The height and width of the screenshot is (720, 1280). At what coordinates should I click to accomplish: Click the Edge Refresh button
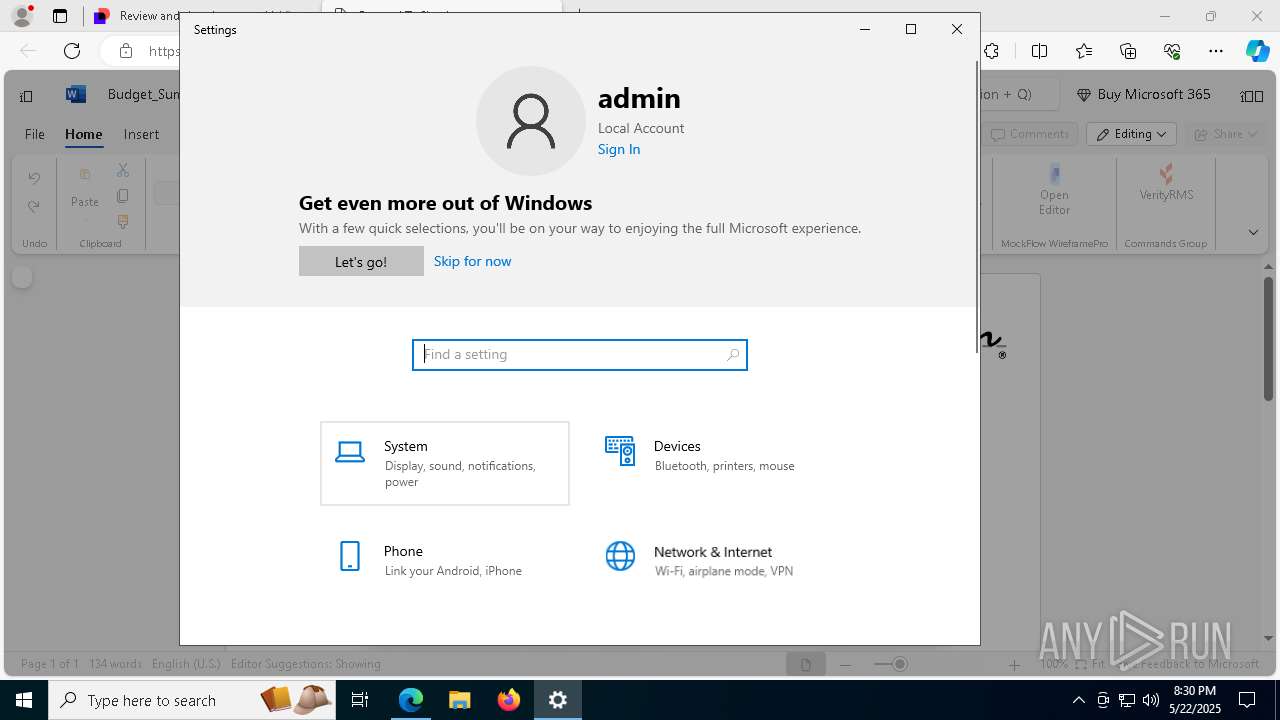point(72,51)
